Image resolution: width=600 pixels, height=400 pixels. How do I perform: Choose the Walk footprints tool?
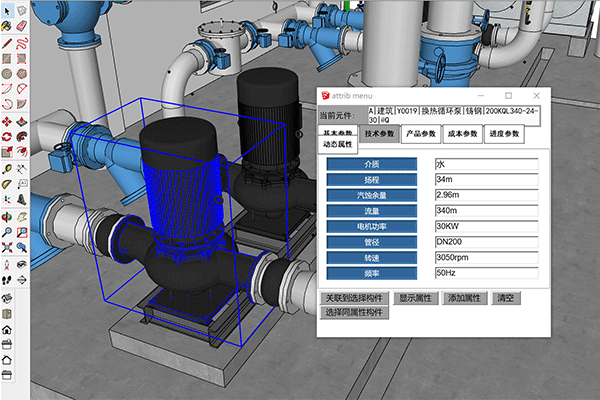[x=7, y=280]
